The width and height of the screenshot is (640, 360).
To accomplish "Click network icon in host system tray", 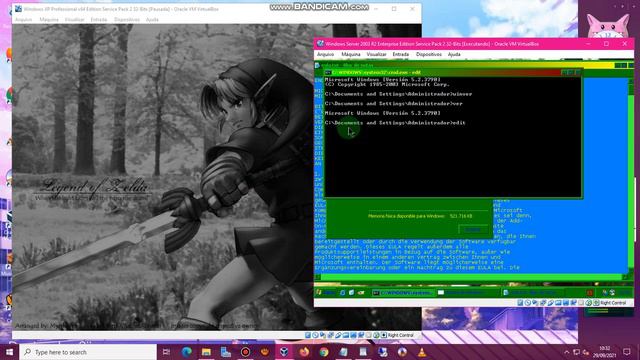I will tap(576, 352).
